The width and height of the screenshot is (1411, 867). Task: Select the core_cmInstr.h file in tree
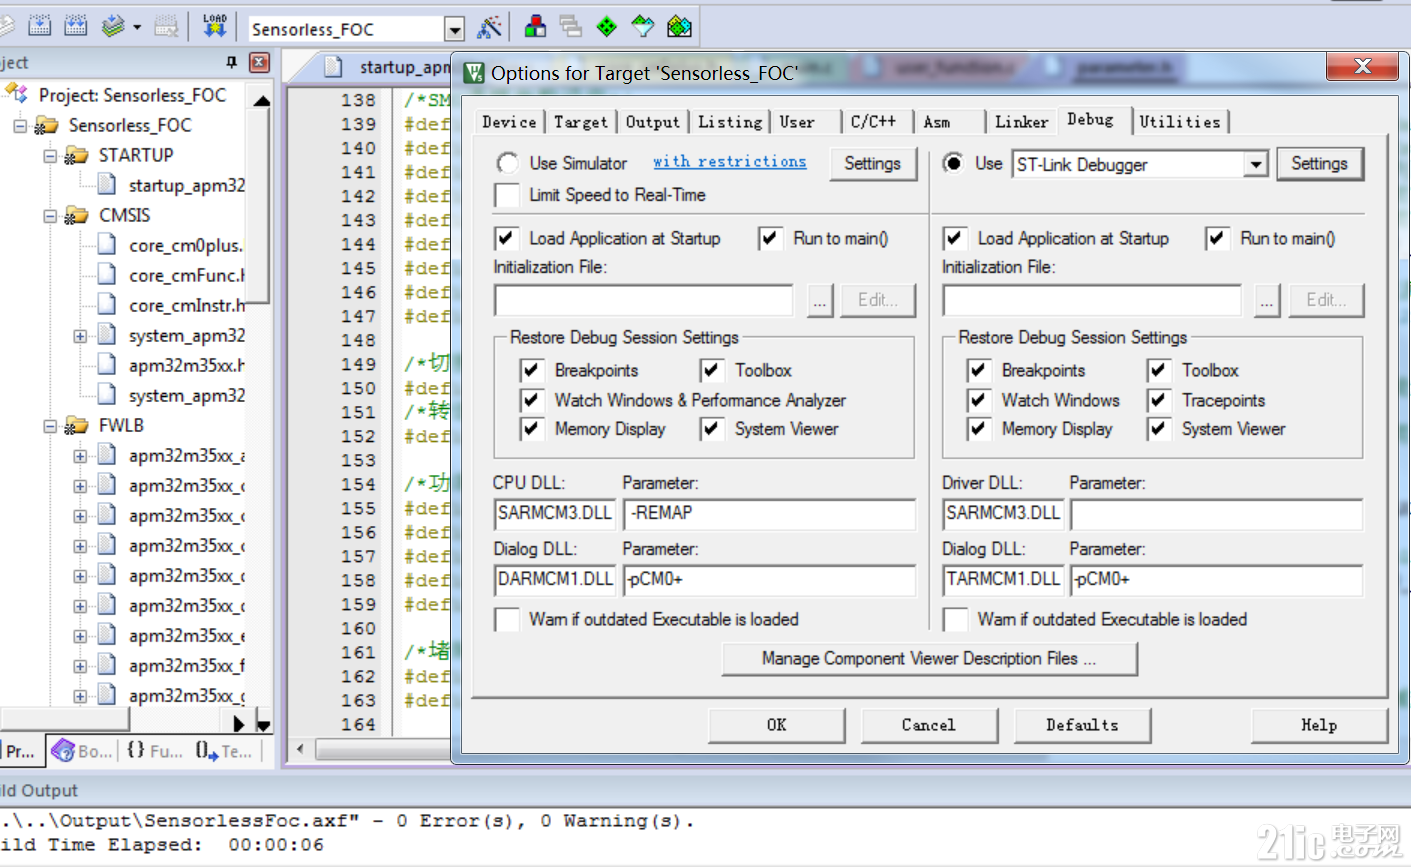click(186, 305)
